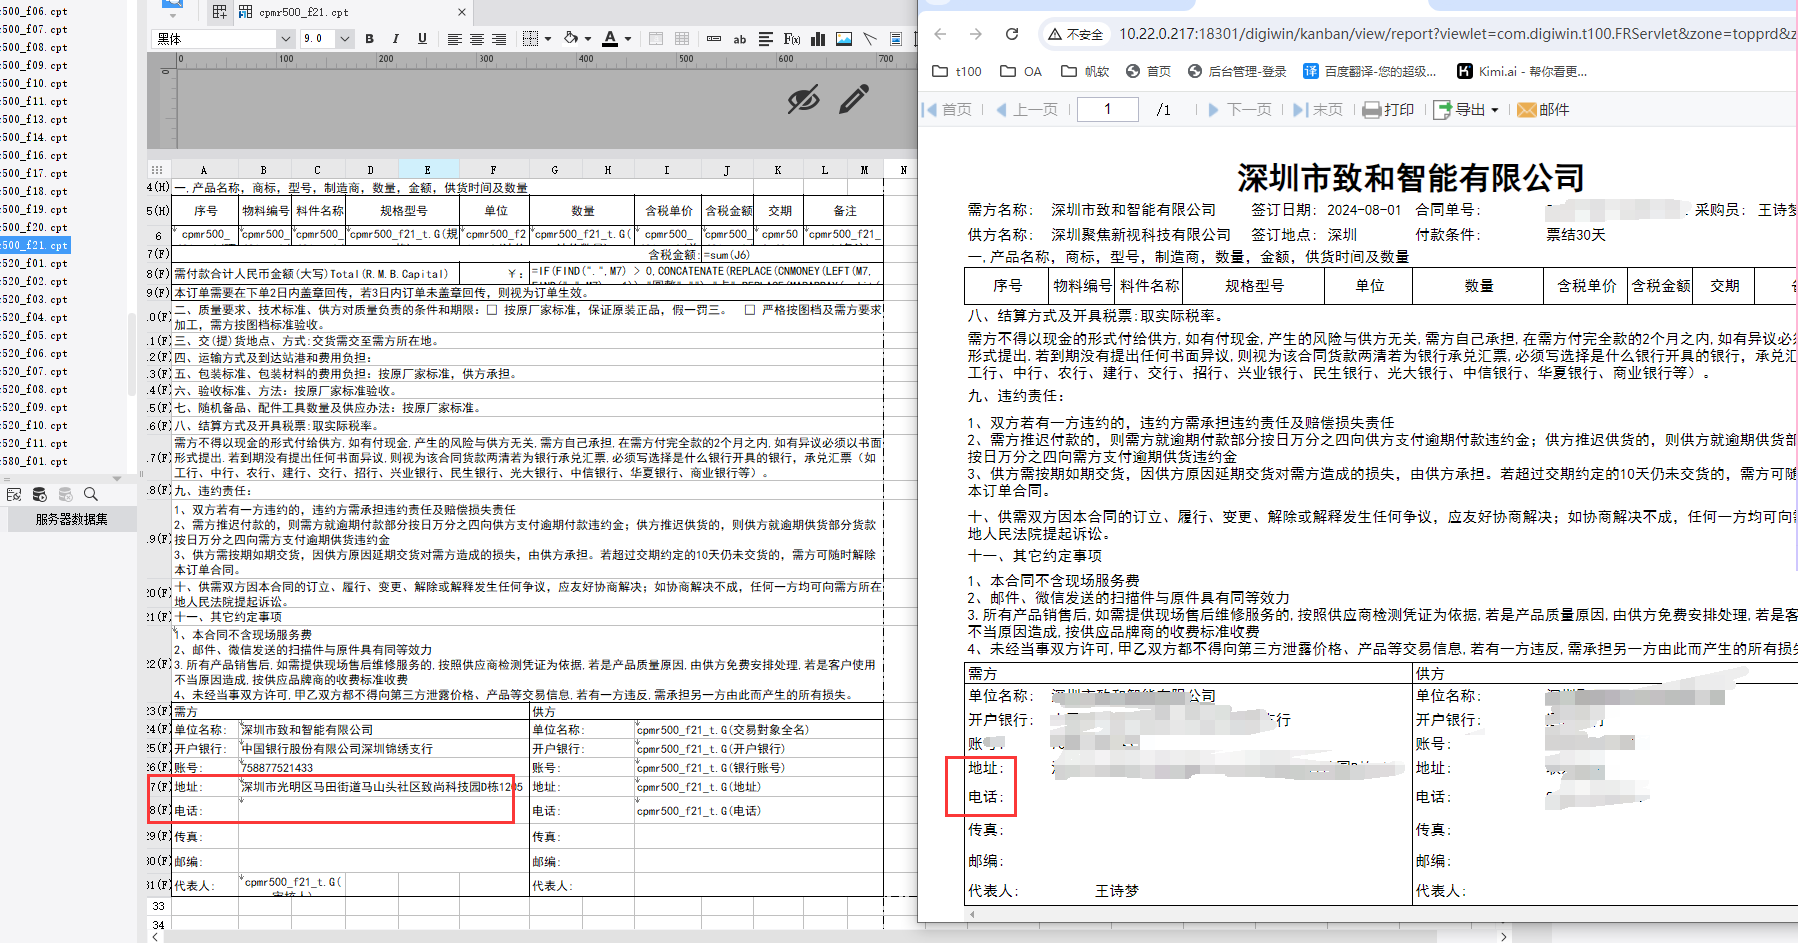Viewport: 1798px width, 943px height.
Task: Insert a slope line element
Action: tap(870, 39)
